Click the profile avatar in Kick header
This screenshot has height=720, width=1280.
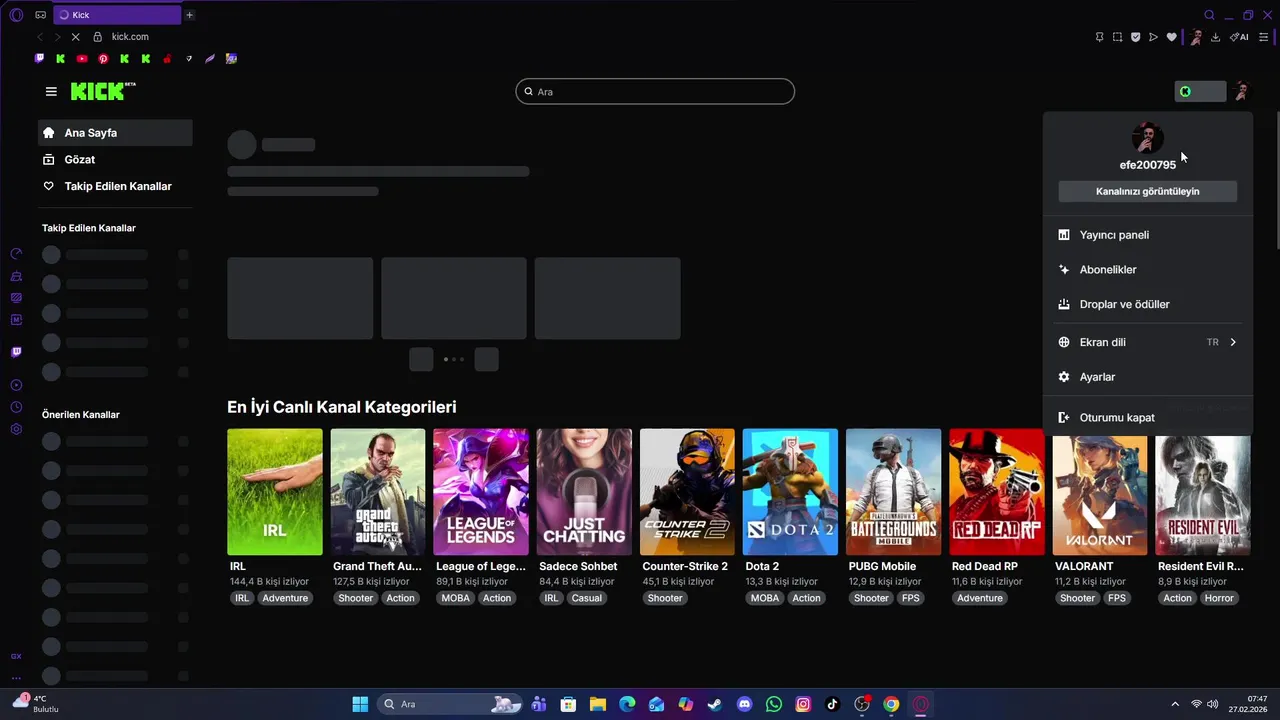coord(1241,91)
